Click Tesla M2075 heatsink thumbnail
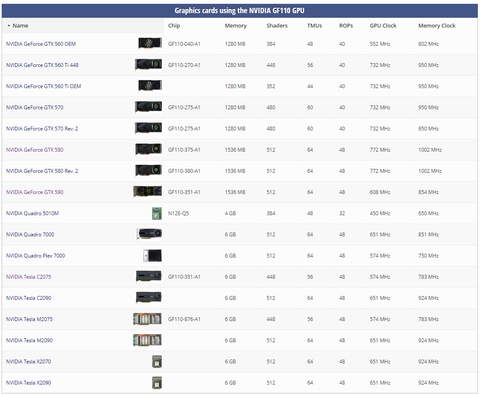Screen dimensions: 480x396 (x=148, y=319)
